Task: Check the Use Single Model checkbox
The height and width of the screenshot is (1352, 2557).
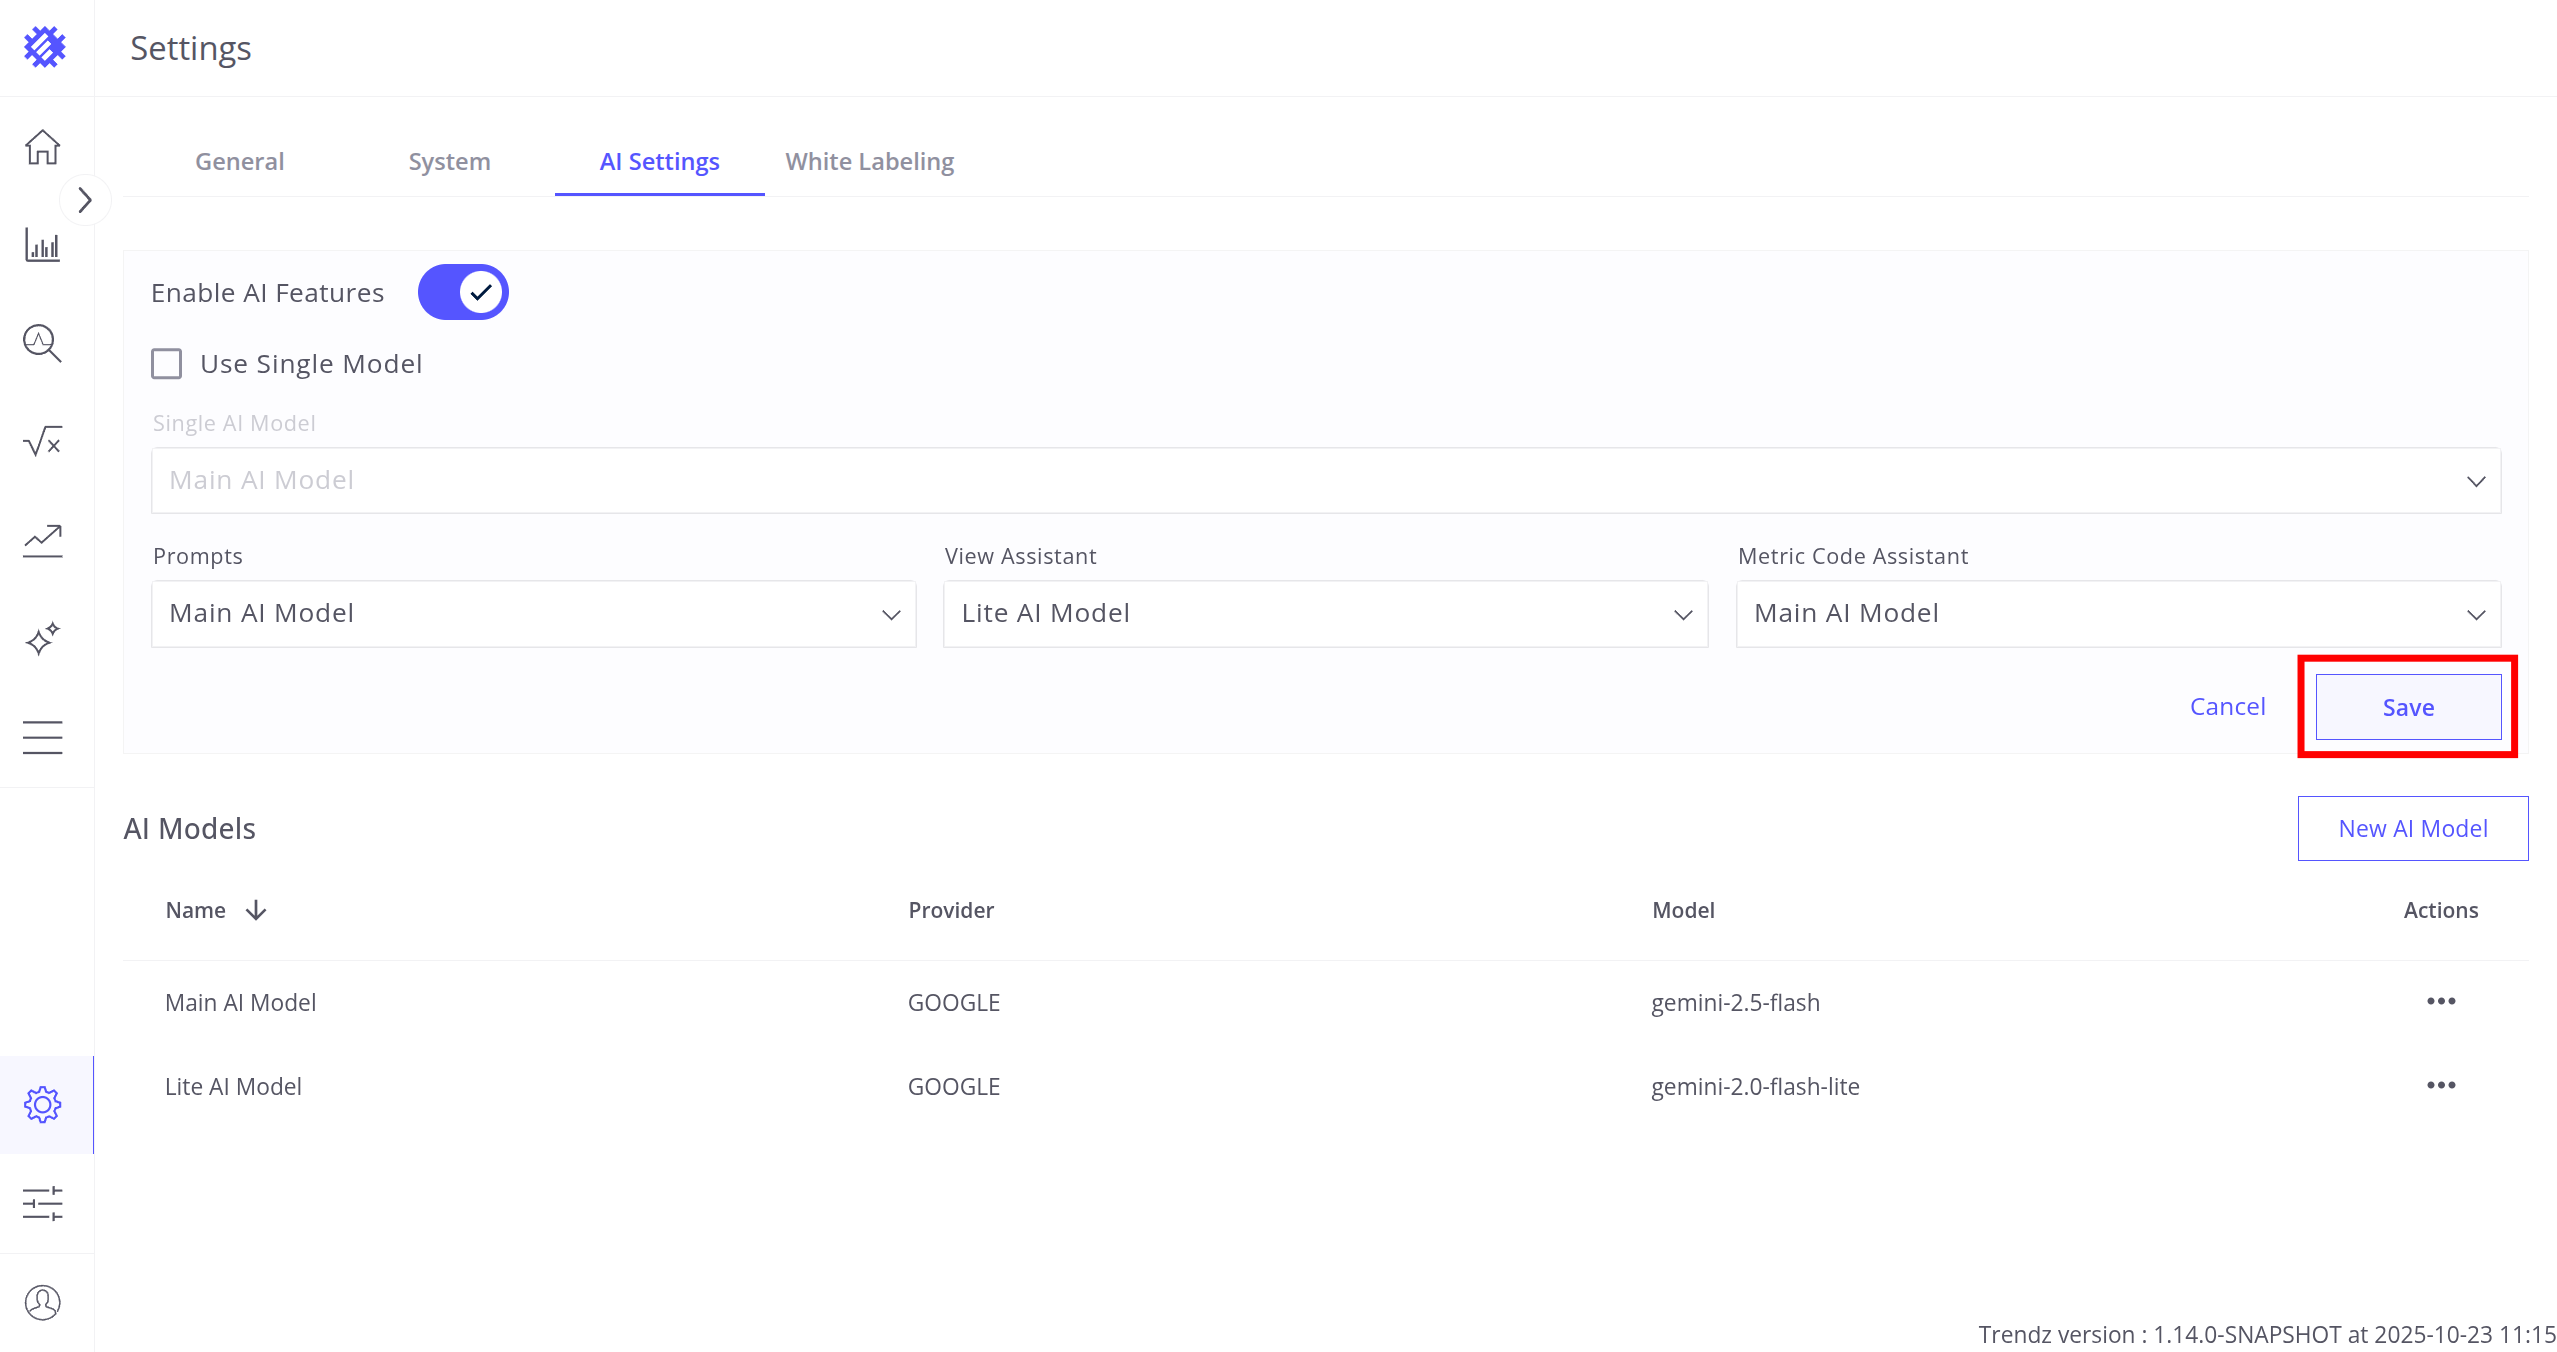Action: pyautogui.click(x=167, y=363)
